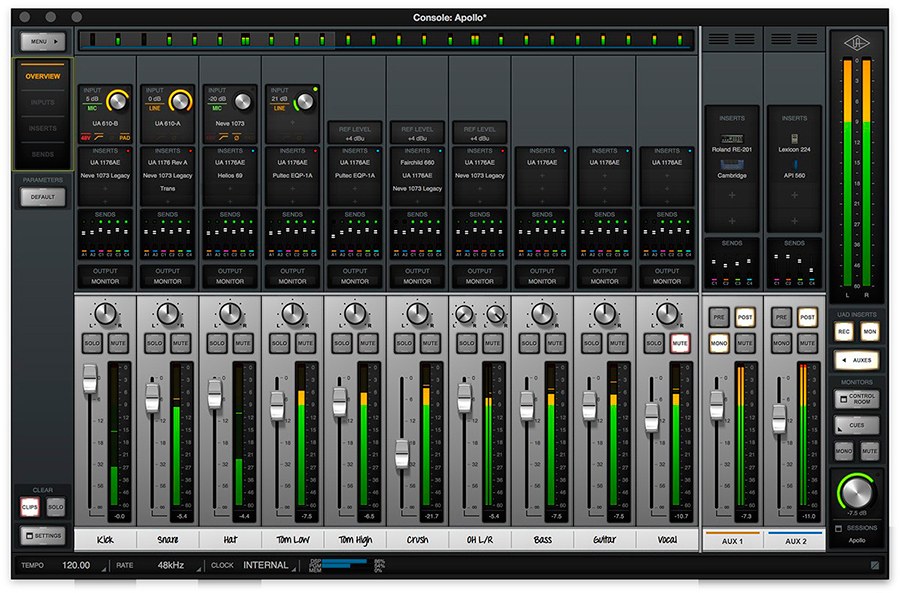The height and width of the screenshot is (593, 900).
Task: Enable PAD on the UA 610-B channel
Action: click(x=125, y=136)
